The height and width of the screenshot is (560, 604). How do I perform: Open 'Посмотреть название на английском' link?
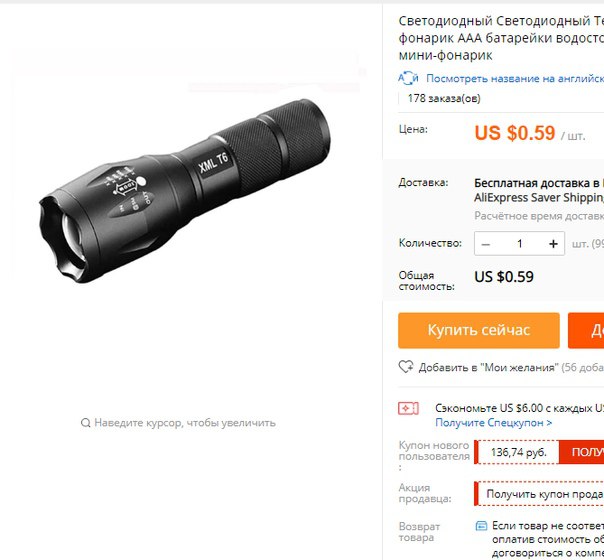coord(515,79)
